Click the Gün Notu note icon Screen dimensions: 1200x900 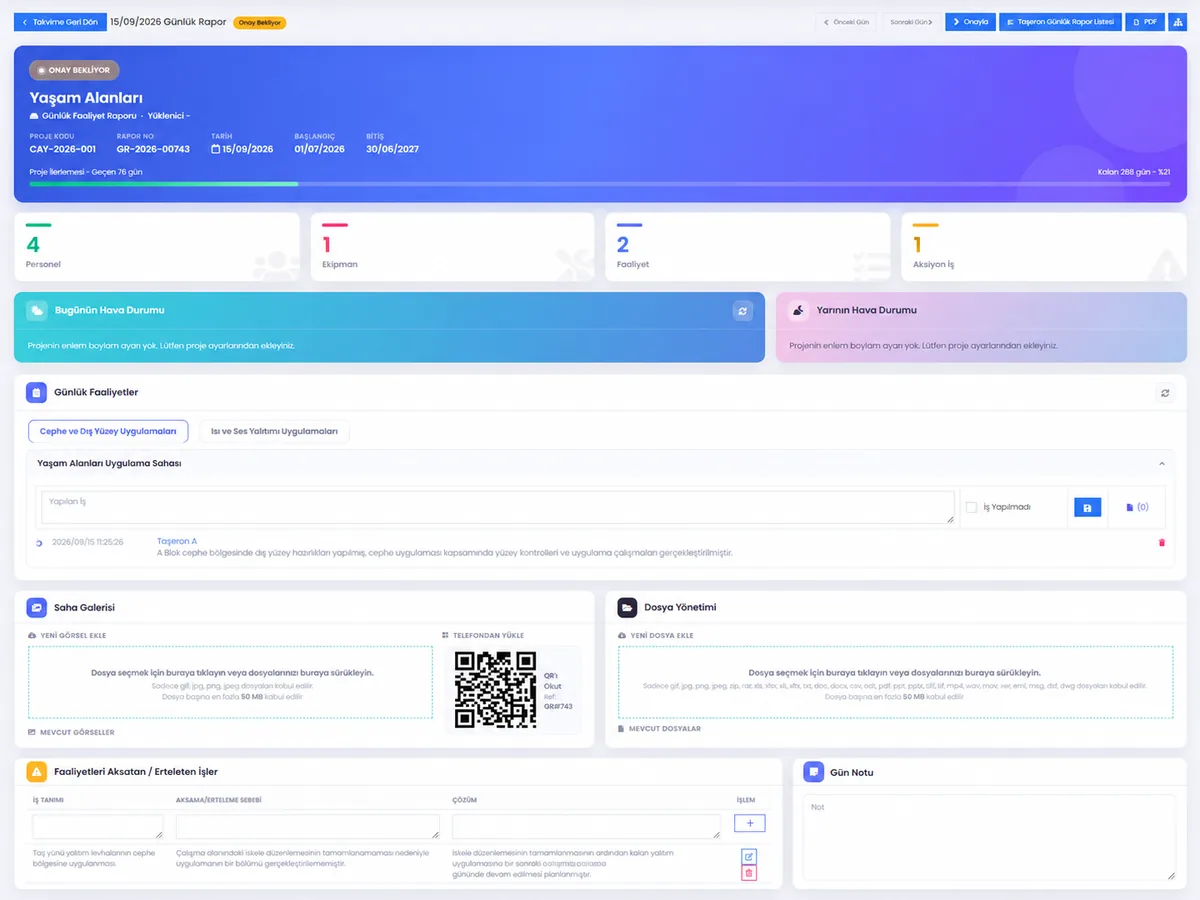click(x=814, y=772)
